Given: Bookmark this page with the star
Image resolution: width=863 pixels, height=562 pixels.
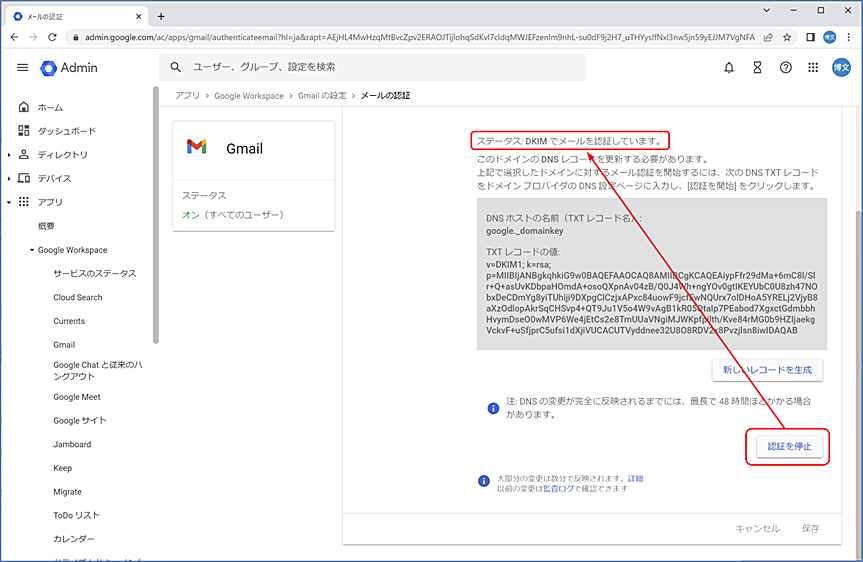Looking at the screenshot, I should tap(787, 37).
